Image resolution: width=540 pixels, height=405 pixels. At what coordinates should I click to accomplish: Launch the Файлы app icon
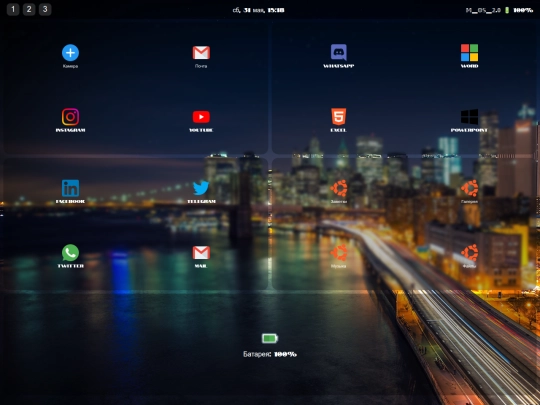[469, 253]
